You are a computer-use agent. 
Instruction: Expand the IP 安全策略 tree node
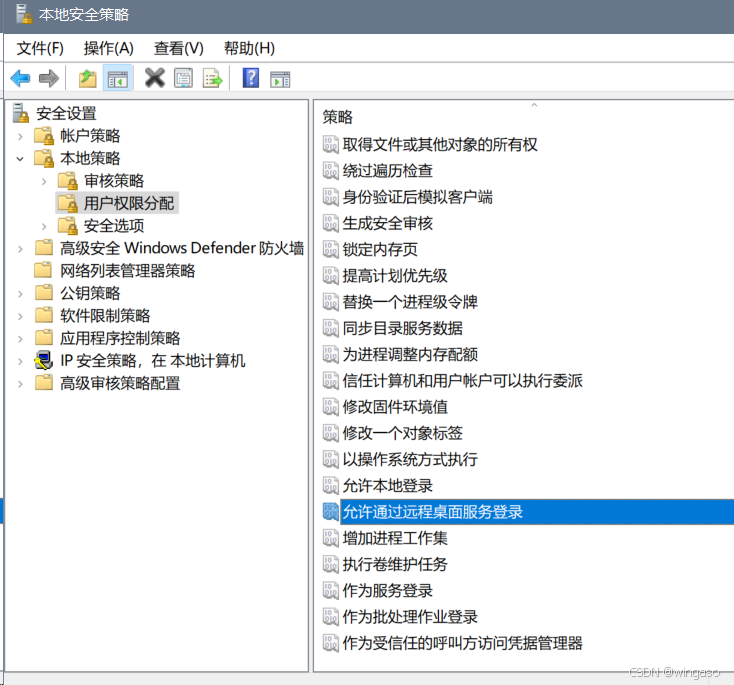(20, 361)
